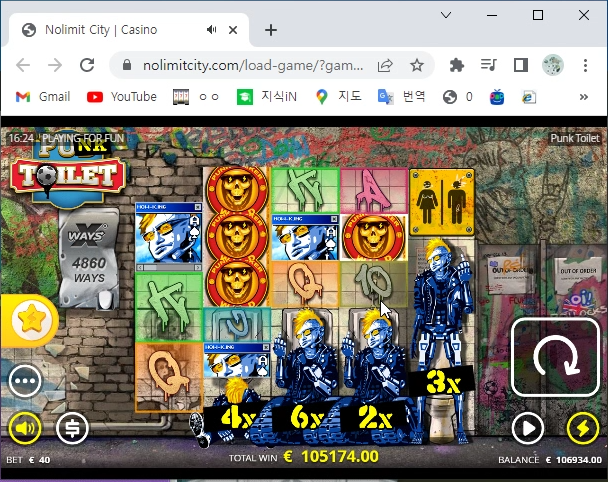Open the media control icon in toolbar
Image resolution: width=608 pixels, height=482 pixels.
[489, 65]
